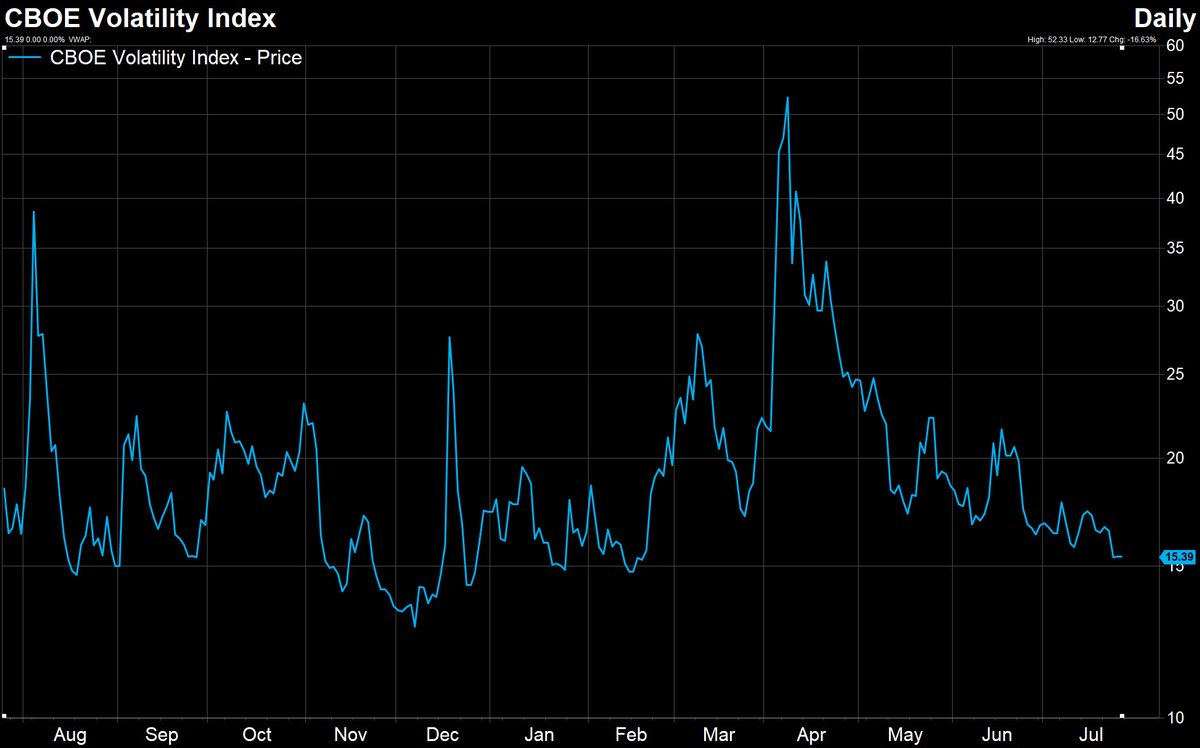Click the Jan month label
Image resolution: width=1200 pixels, height=748 pixels.
coord(539,735)
